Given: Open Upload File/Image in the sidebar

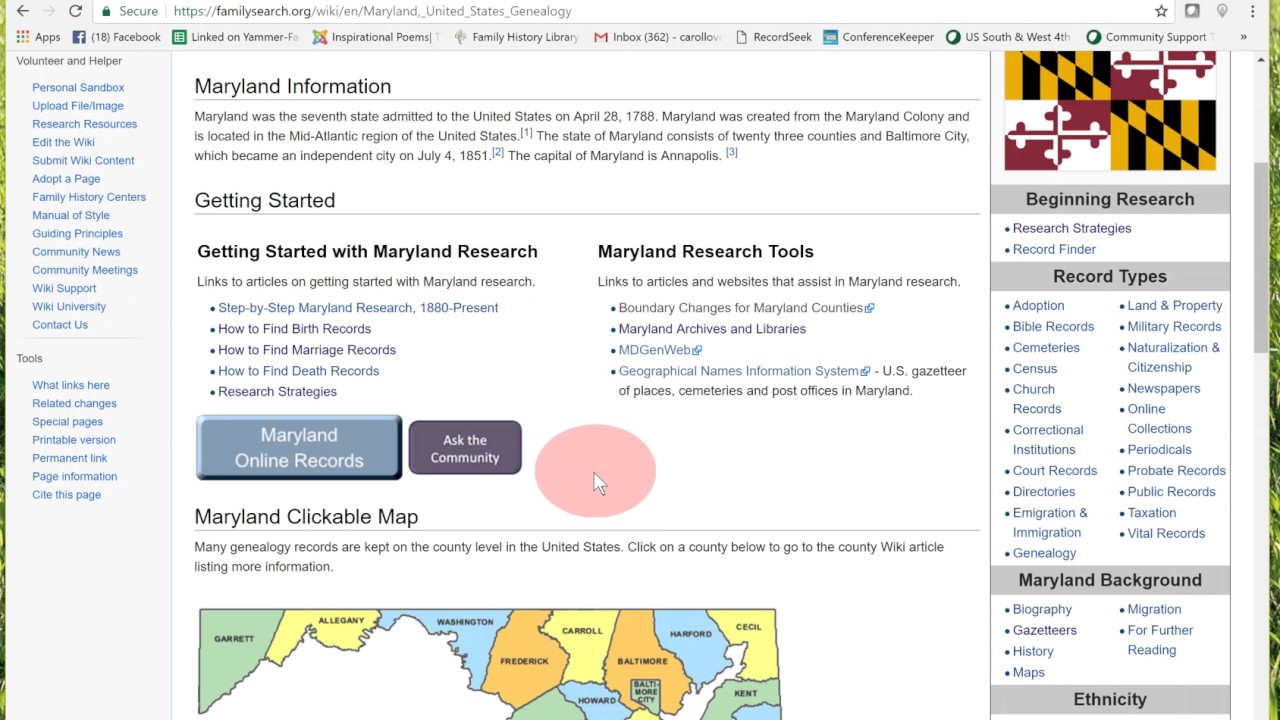Looking at the screenshot, I should (x=78, y=106).
